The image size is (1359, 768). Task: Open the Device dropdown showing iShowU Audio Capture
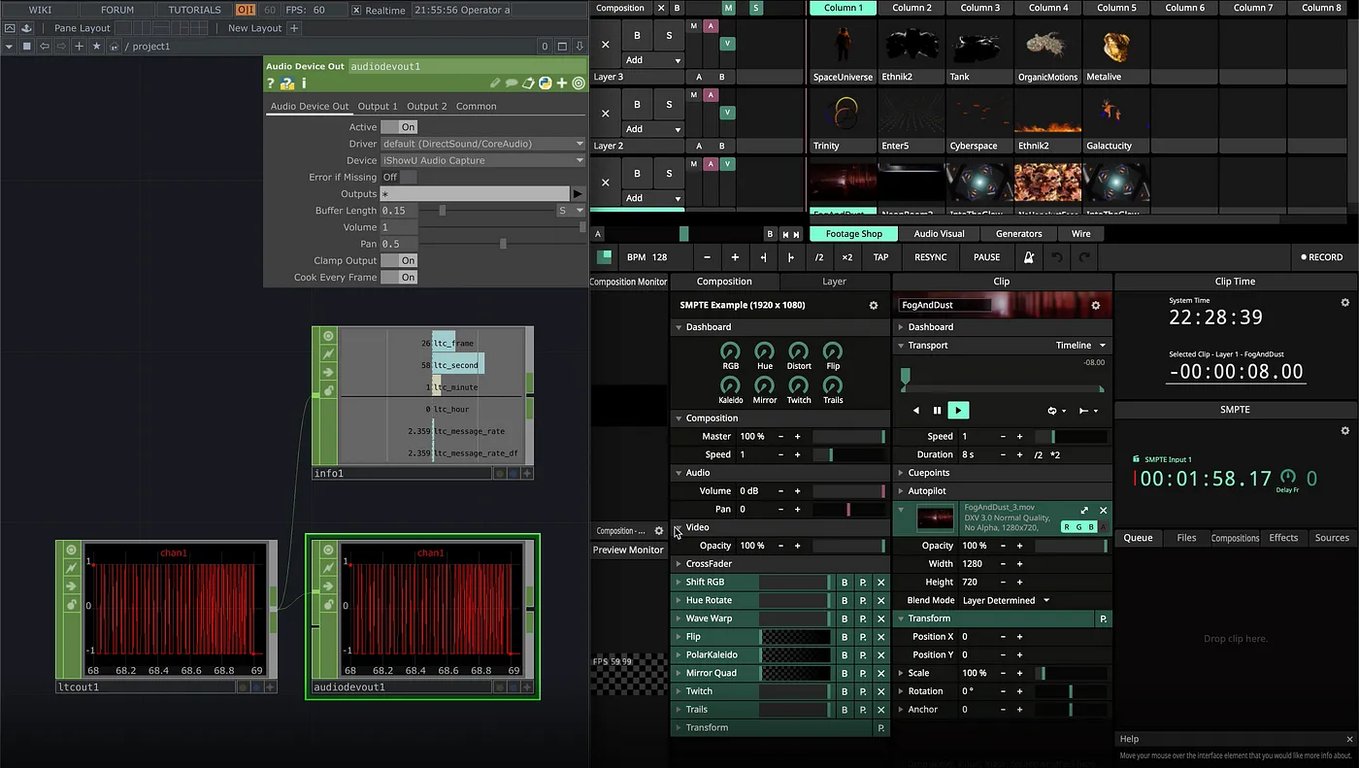[x=483, y=160]
